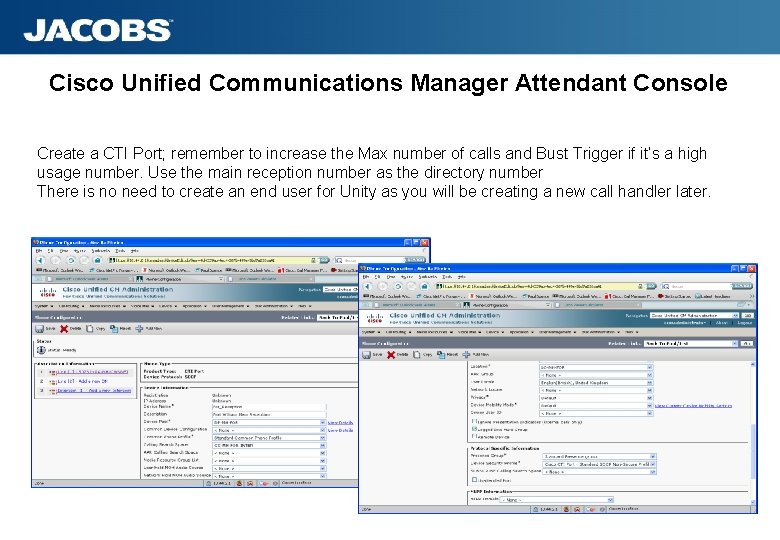Click the status info icon under Status in the back window
Viewport: 780px width, 540px height.
[41, 350]
